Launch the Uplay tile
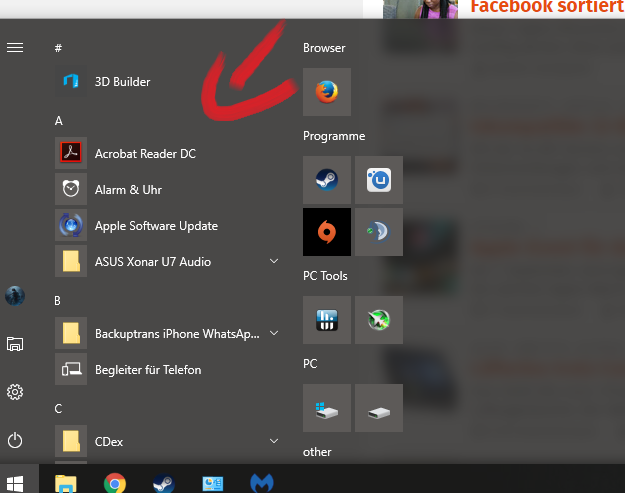 pyautogui.click(x=379, y=180)
